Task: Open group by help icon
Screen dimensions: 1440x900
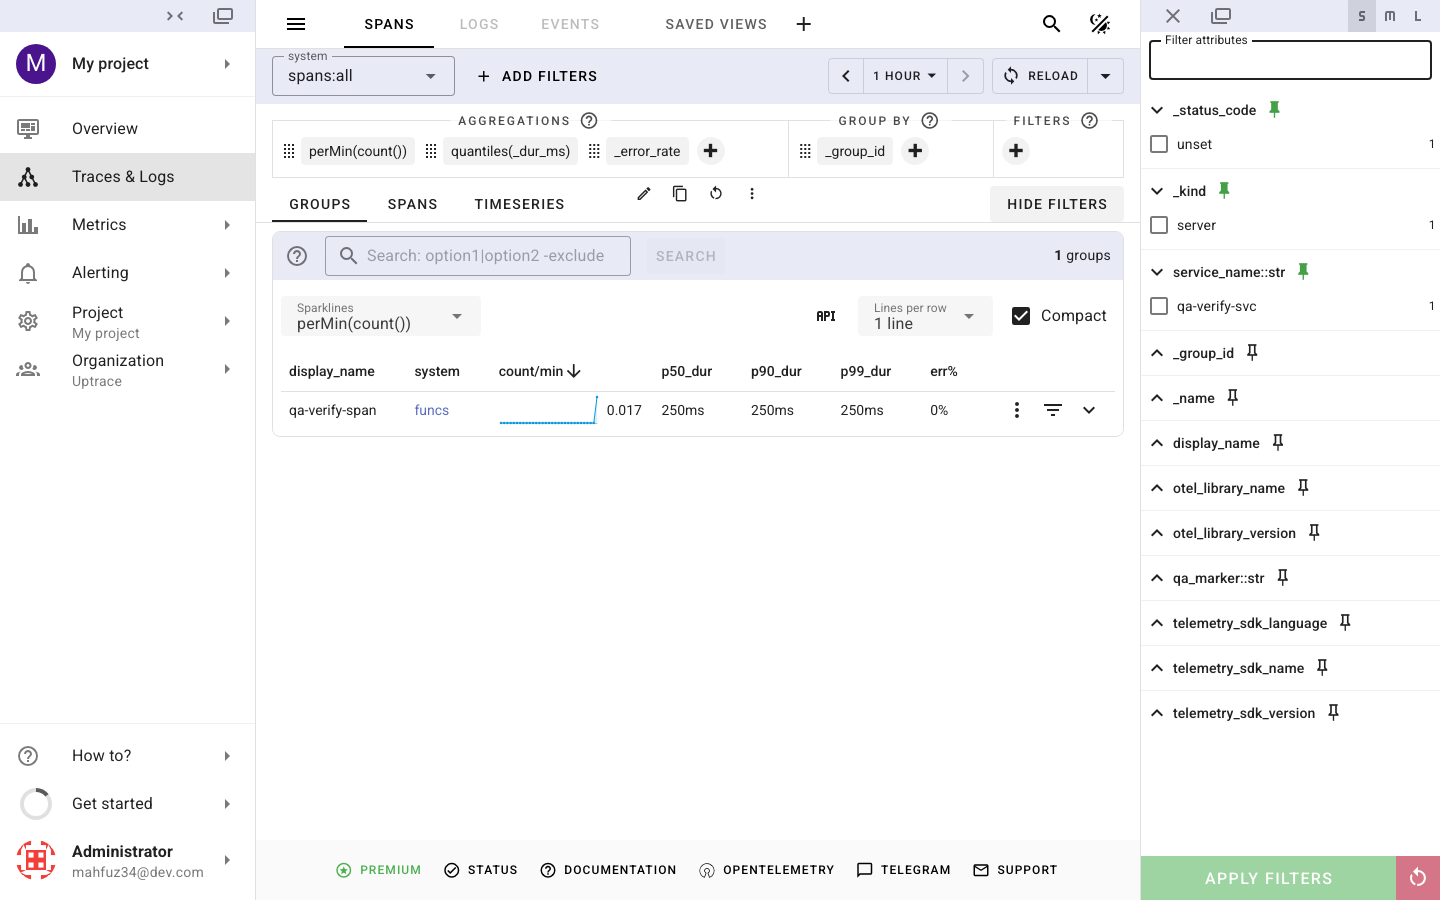Action: [x=930, y=121]
